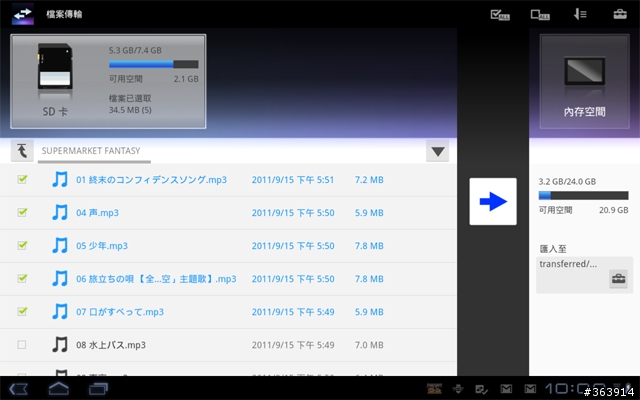Uncheck the 06 旅立ちの唄 checkbox

click(22, 278)
